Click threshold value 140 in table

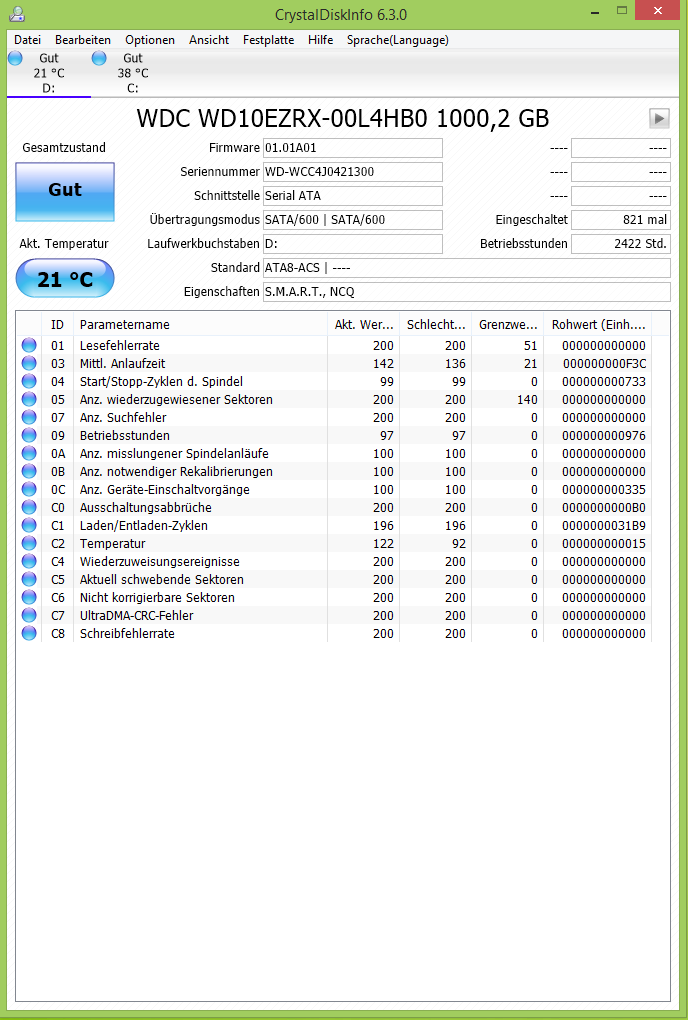coord(527,399)
